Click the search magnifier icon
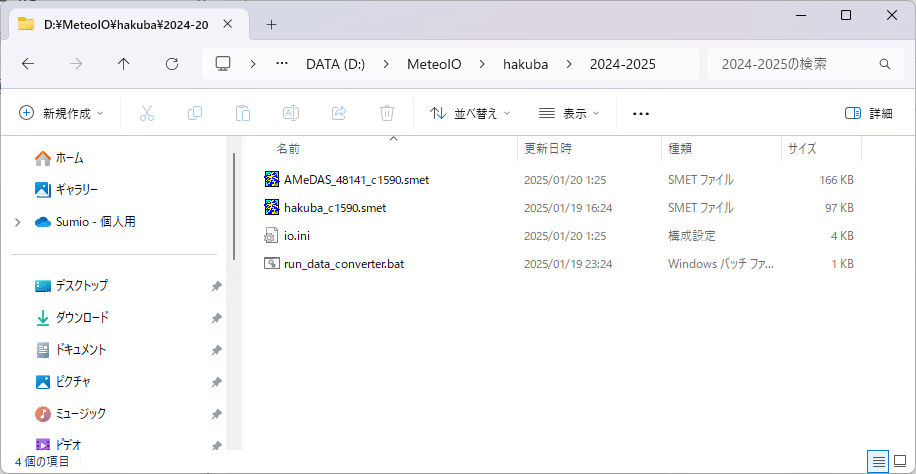The height and width of the screenshot is (474, 916). [x=885, y=64]
